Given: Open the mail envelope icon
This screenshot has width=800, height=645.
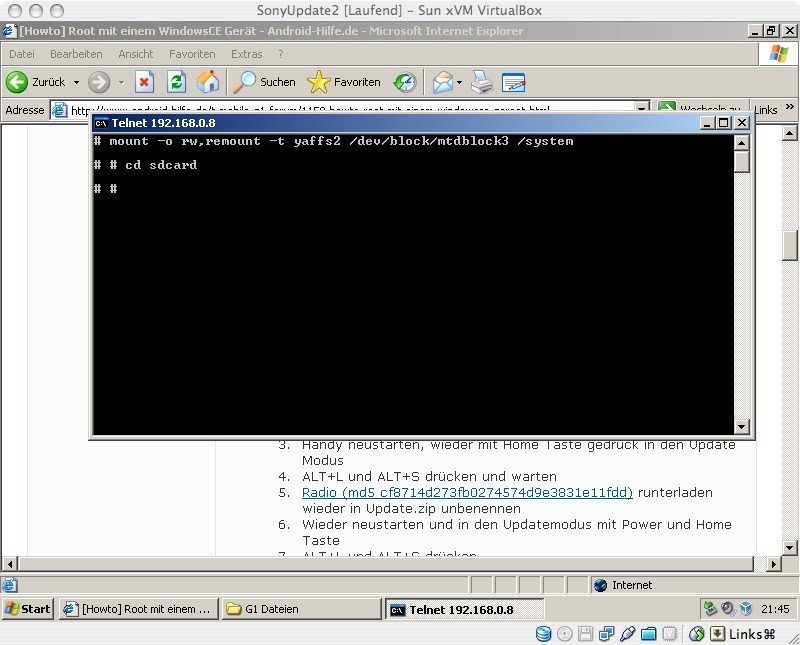Looking at the screenshot, I should (442, 82).
